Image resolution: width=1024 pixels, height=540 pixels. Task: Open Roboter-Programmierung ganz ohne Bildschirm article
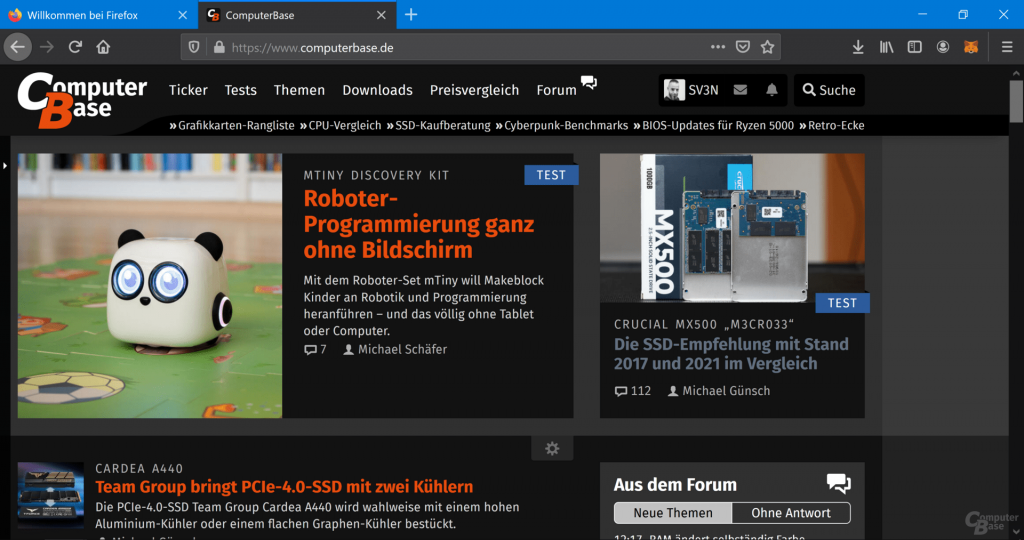tap(419, 224)
